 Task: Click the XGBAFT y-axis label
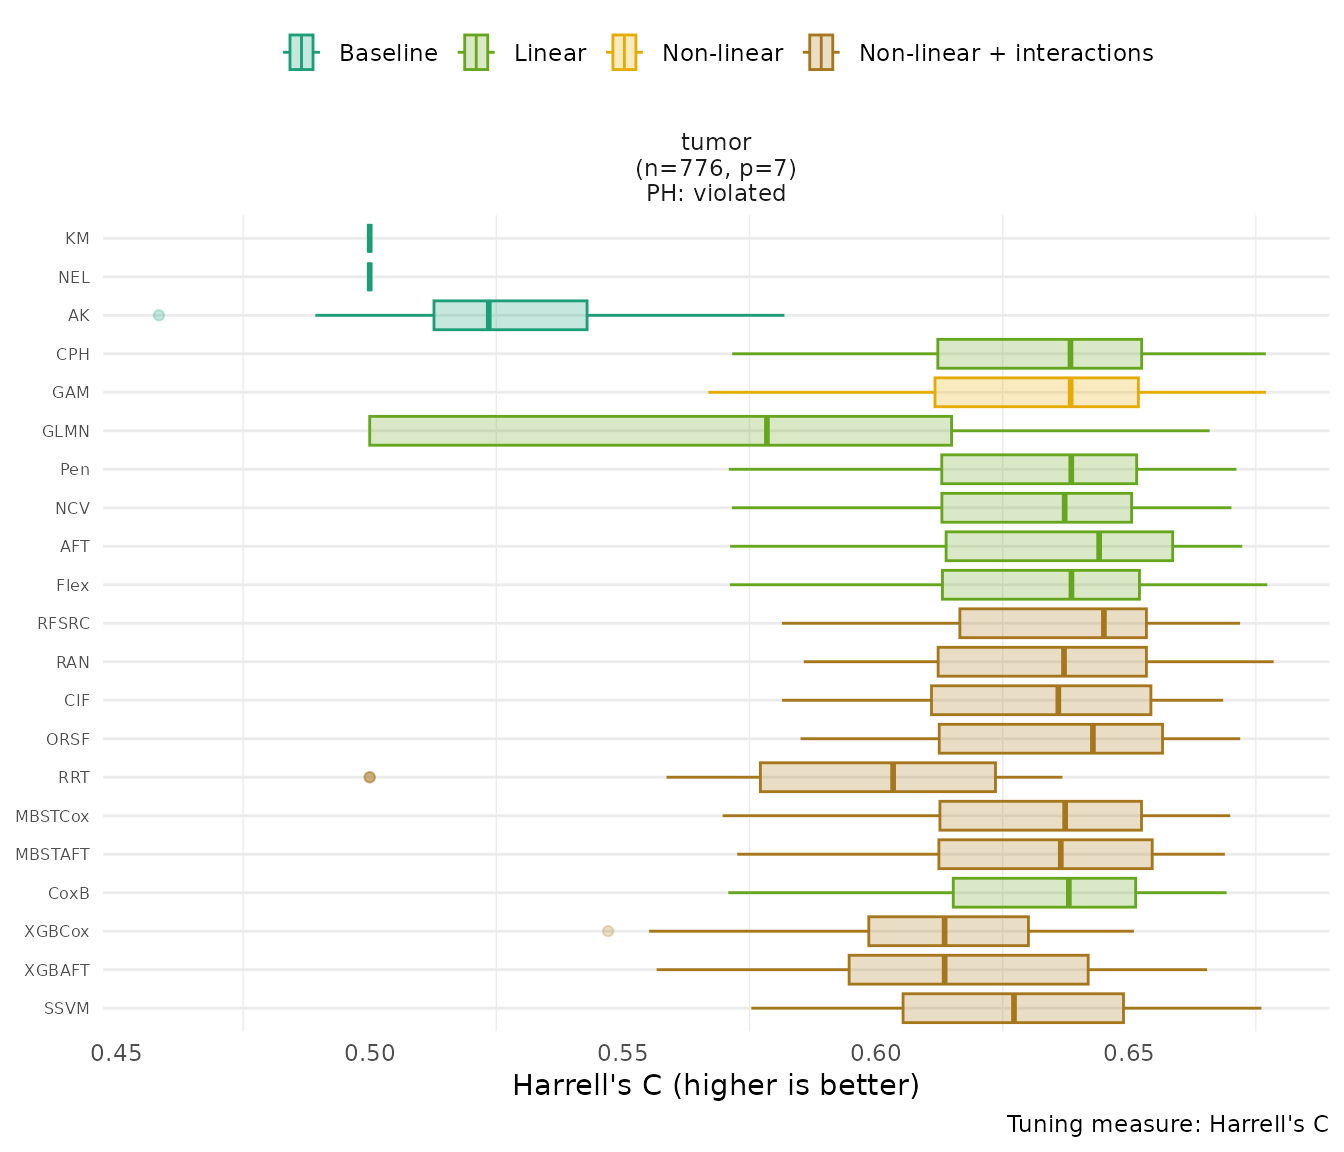pos(57,970)
